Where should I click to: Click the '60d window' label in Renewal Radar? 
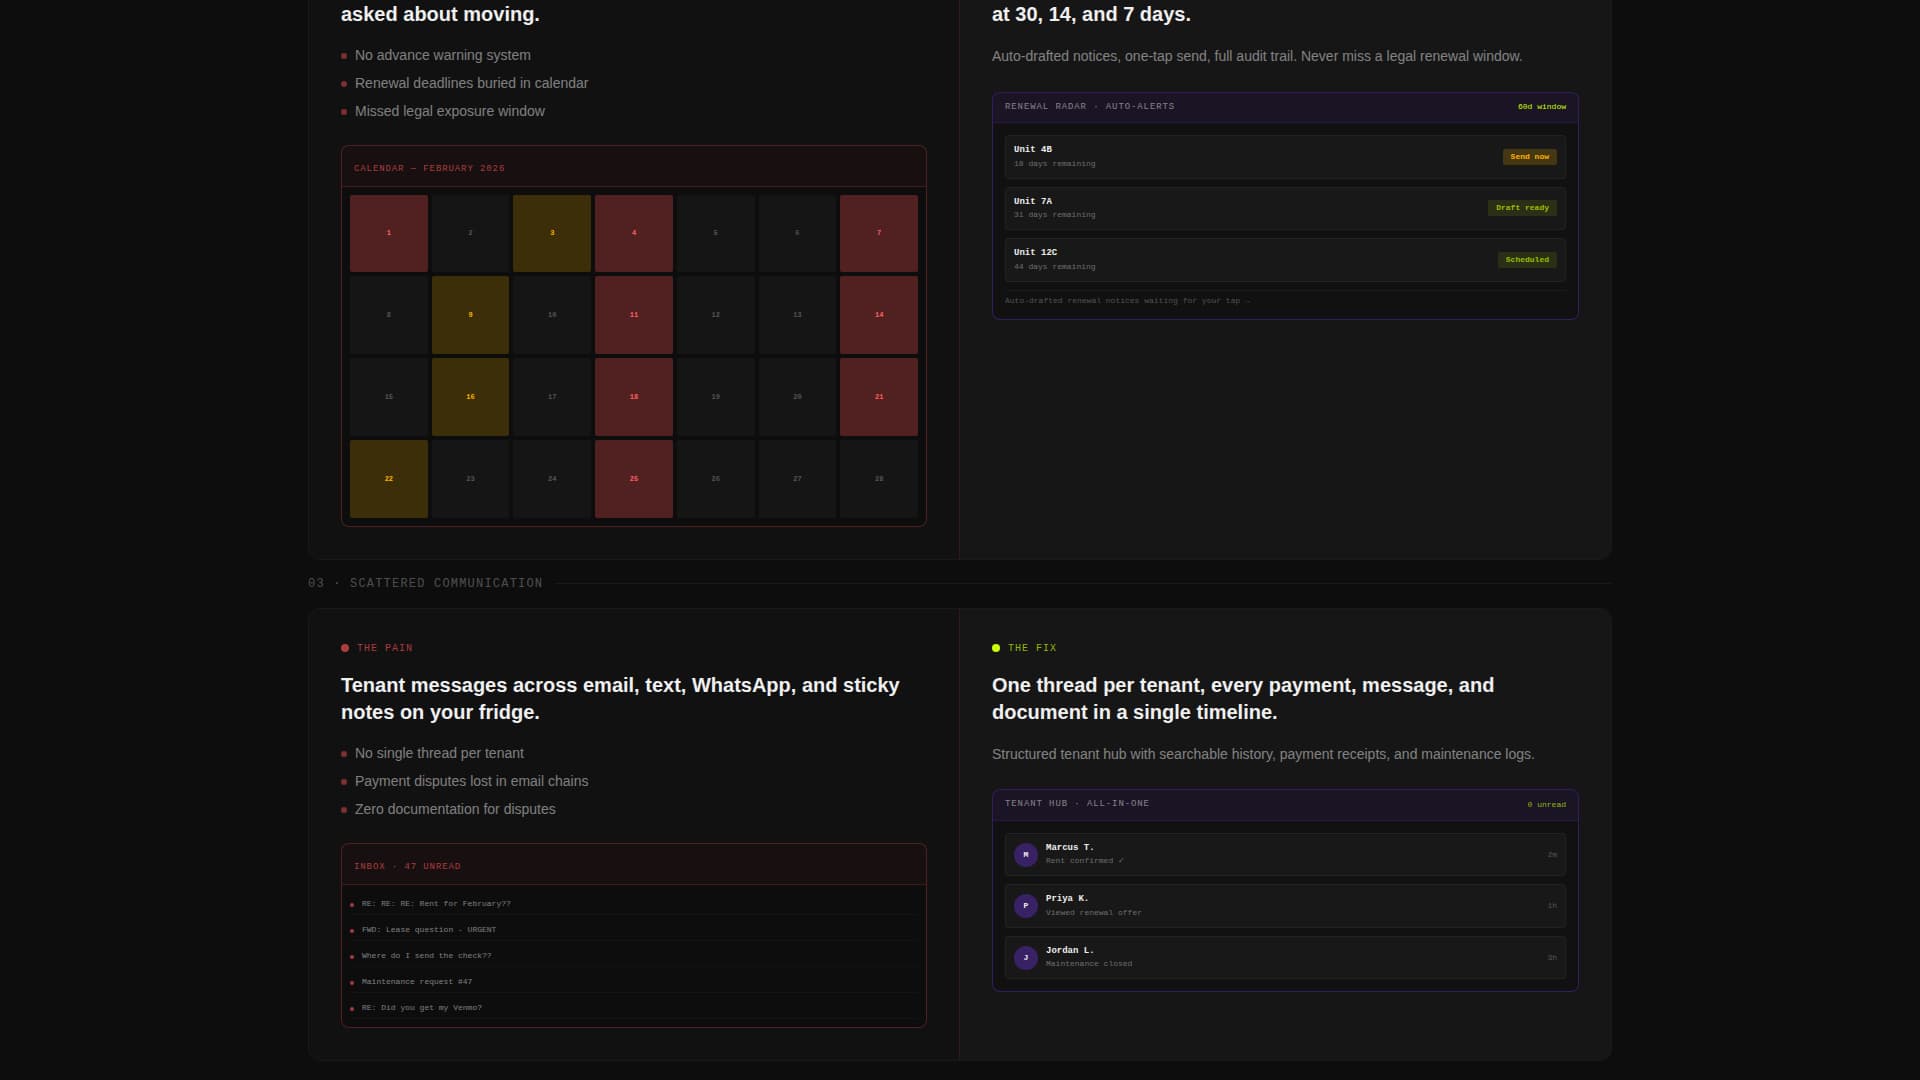click(1542, 107)
